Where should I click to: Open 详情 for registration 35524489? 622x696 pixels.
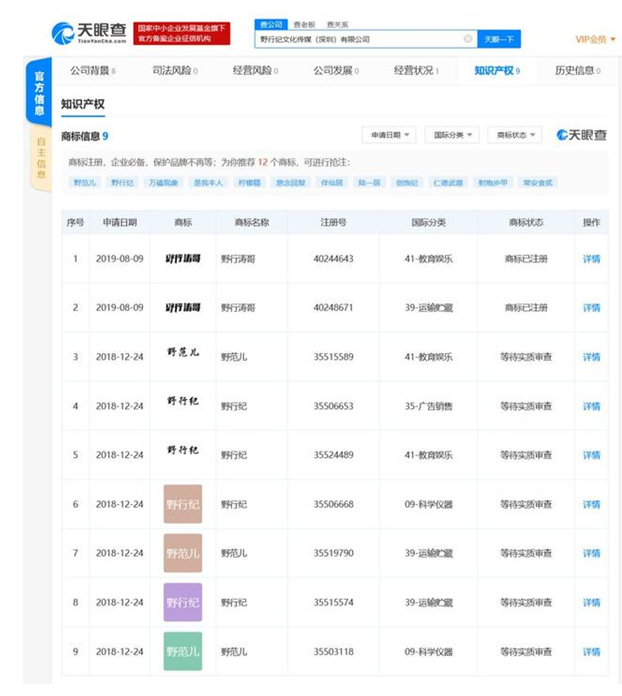click(x=591, y=455)
